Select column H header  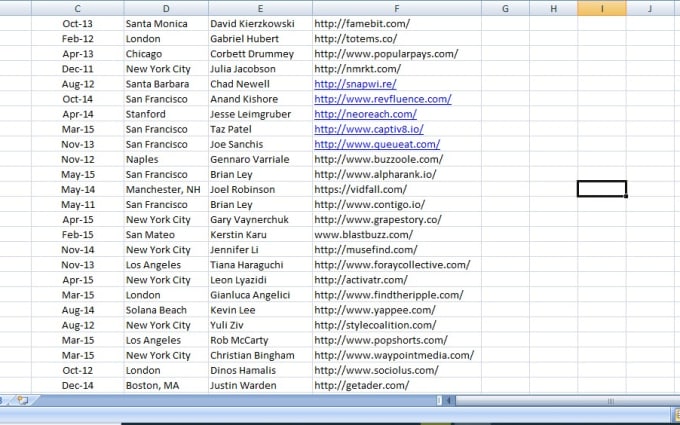pyautogui.click(x=553, y=8)
